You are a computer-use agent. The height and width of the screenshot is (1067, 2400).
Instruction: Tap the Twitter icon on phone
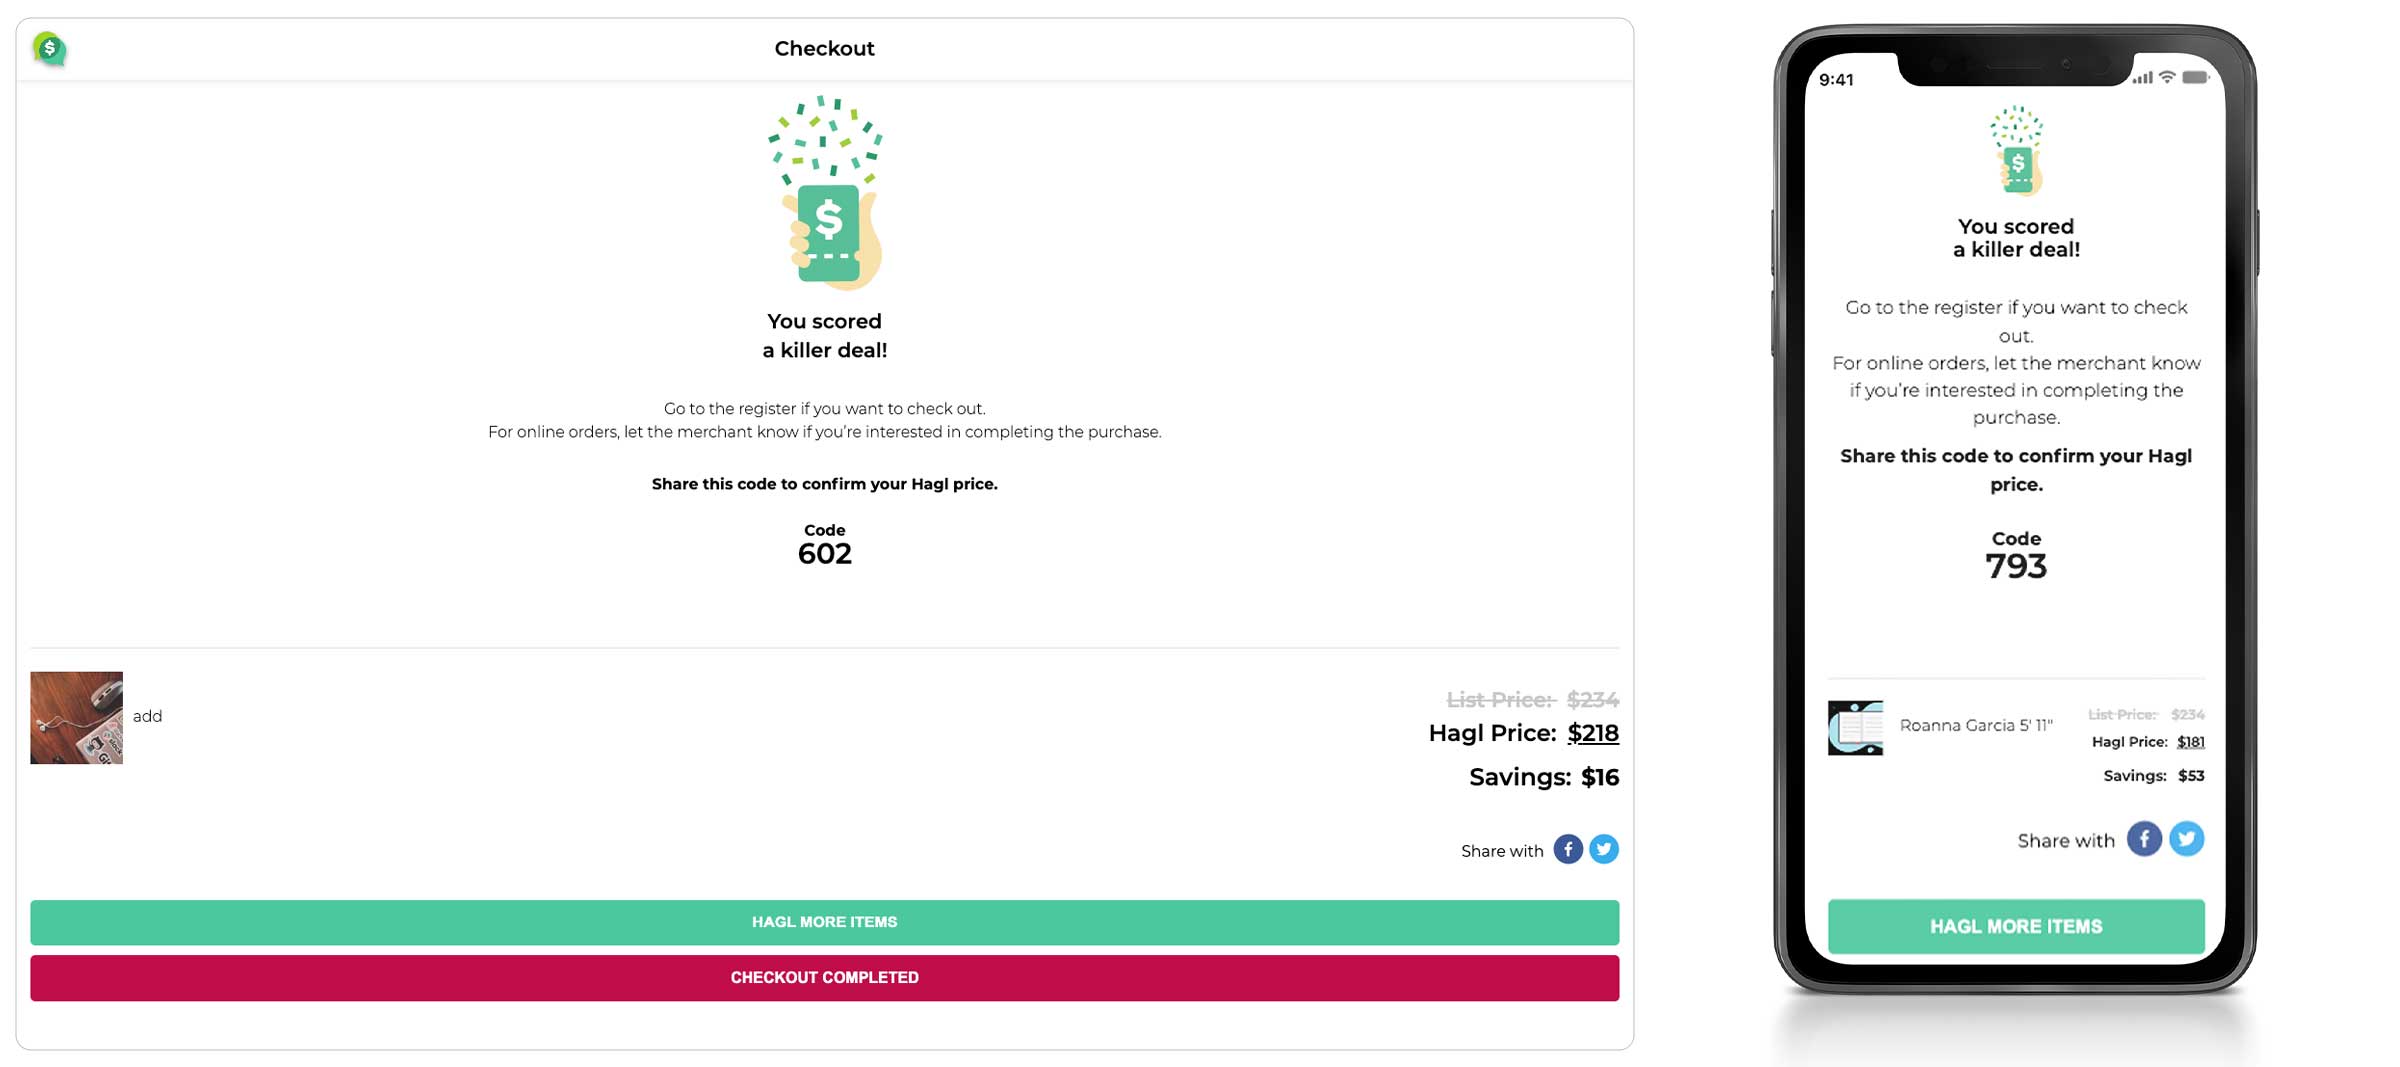(x=2187, y=839)
